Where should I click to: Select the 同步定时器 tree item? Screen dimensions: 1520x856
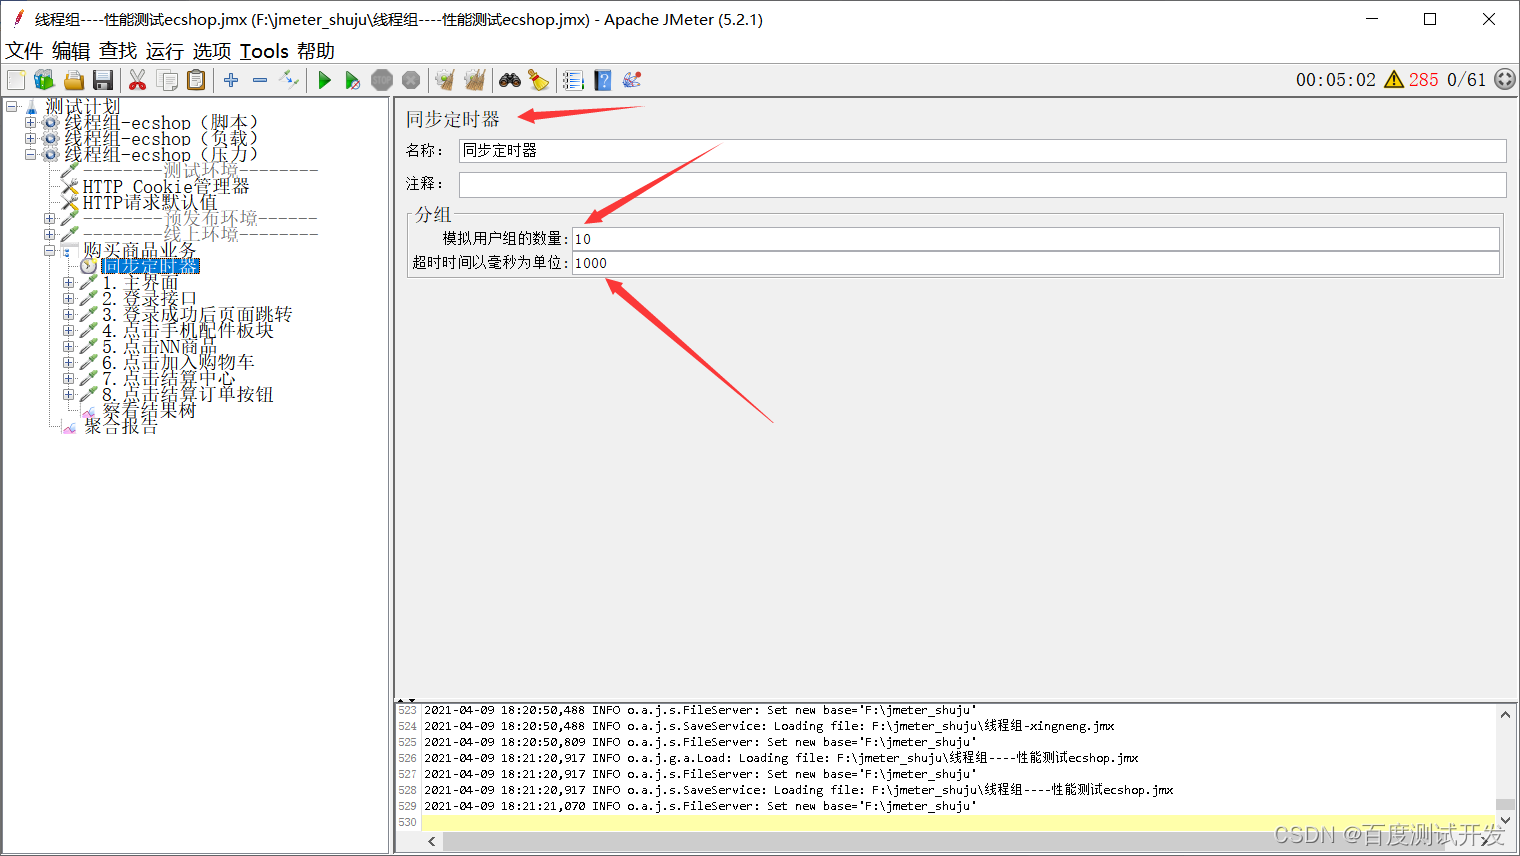[x=150, y=266]
